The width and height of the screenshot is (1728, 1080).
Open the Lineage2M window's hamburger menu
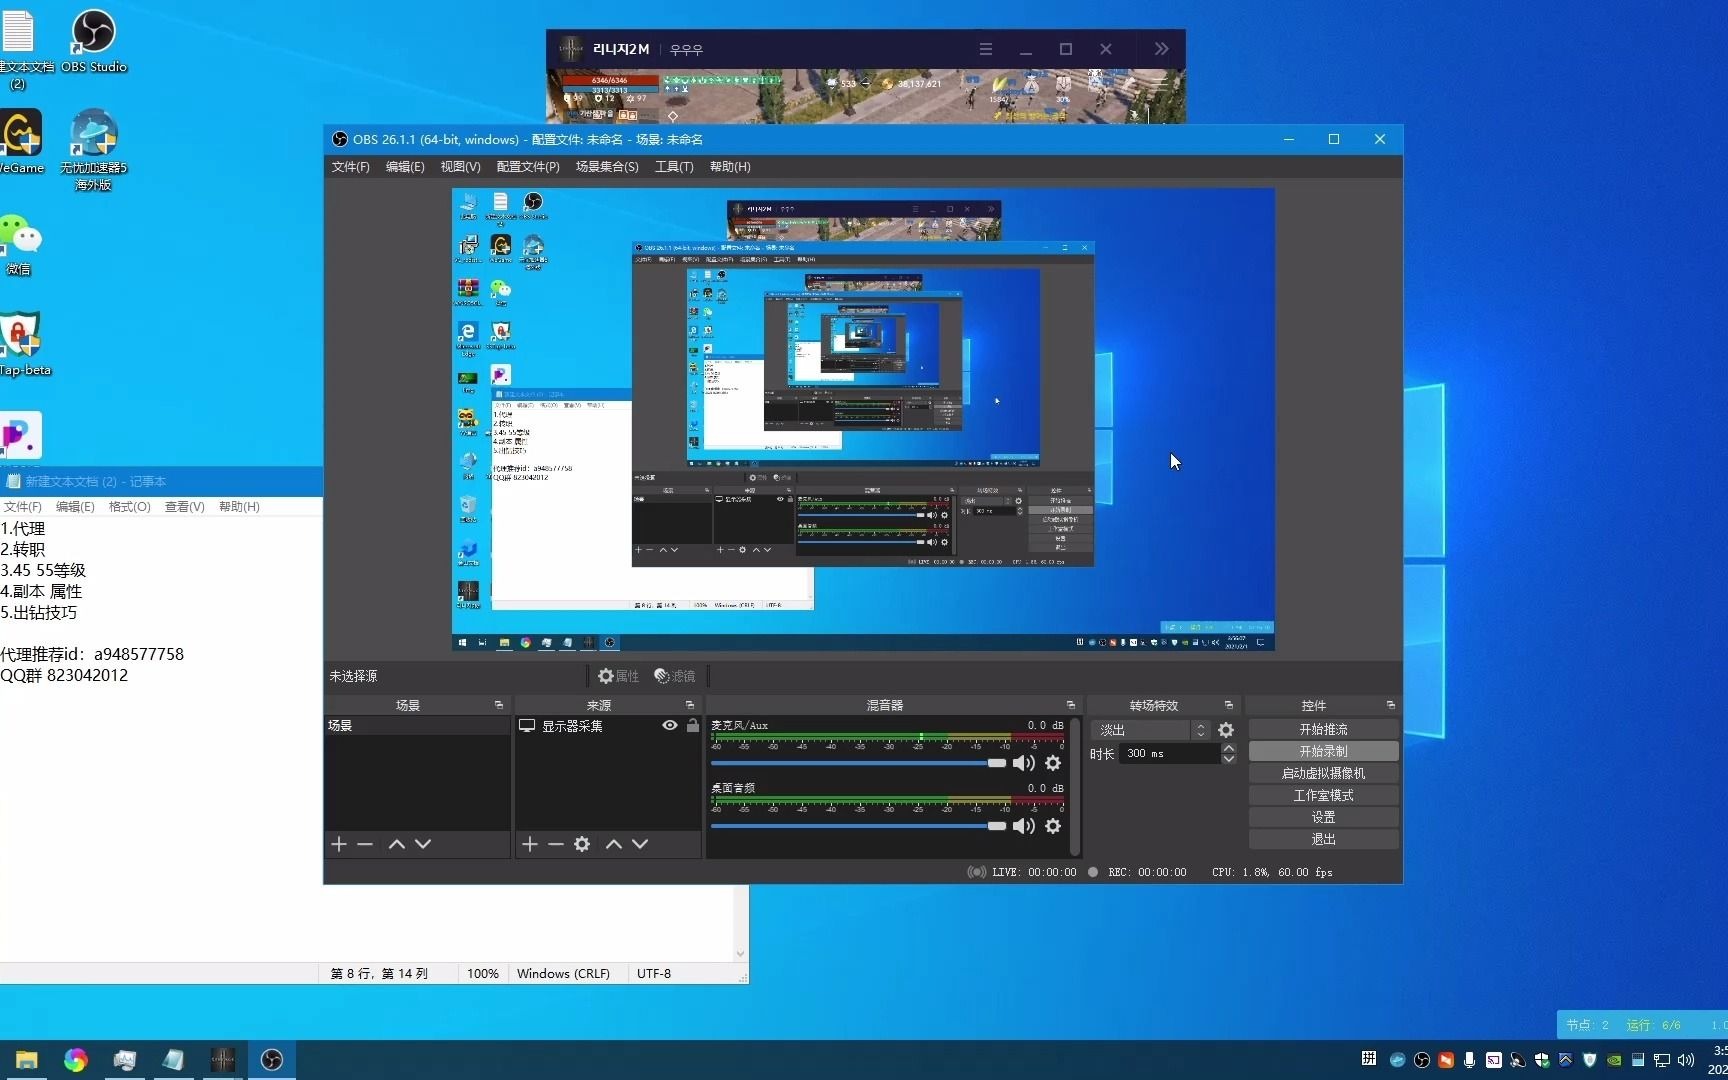click(986, 49)
